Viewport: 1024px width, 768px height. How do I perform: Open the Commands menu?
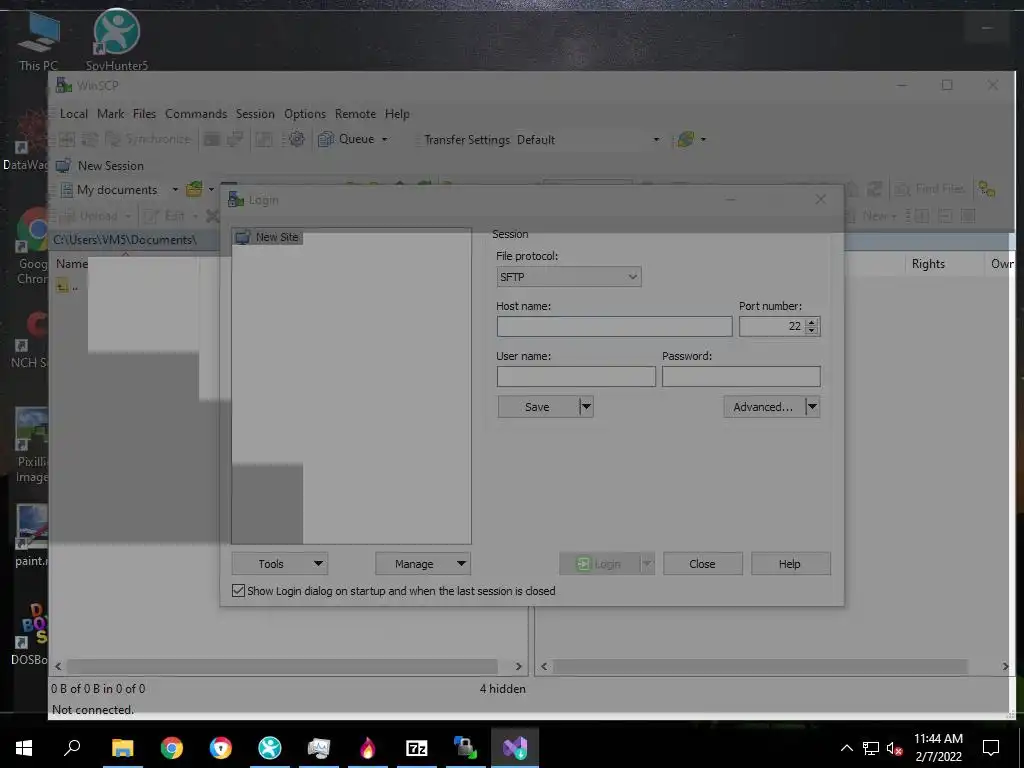196,114
